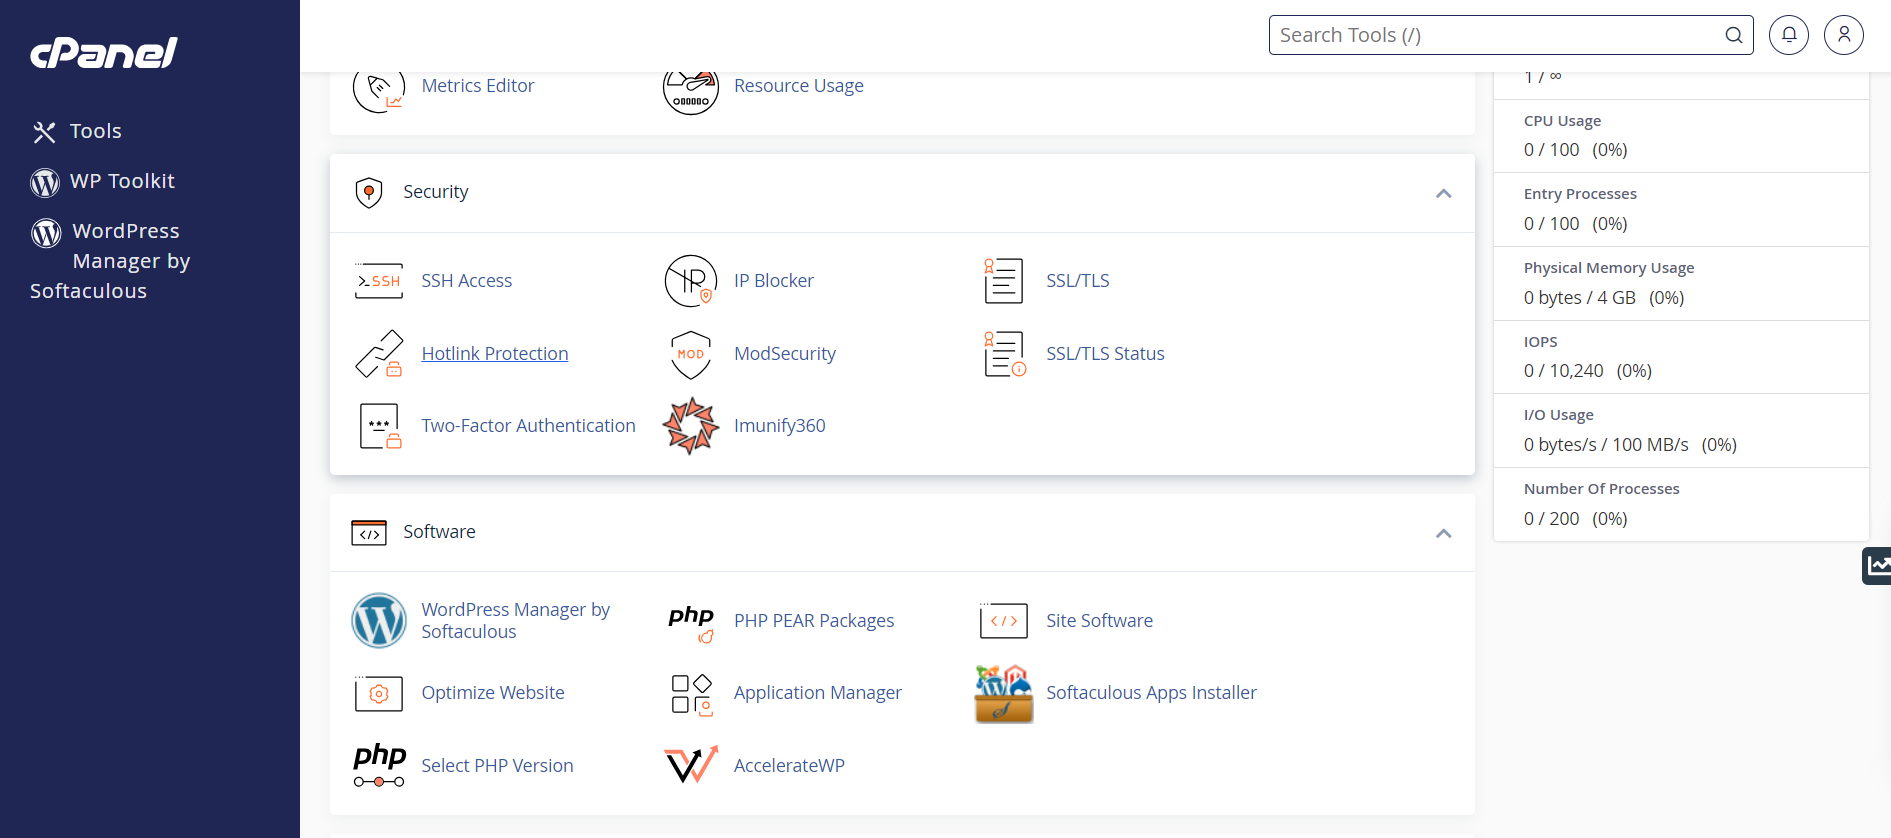Click the CPU Usage label
This screenshot has height=838, width=1891.
point(1562,121)
